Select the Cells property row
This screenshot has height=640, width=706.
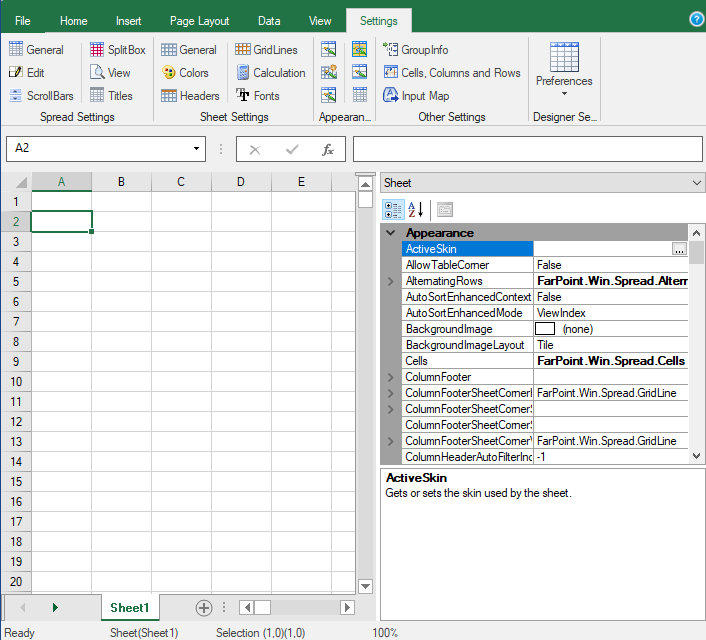(x=544, y=361)
